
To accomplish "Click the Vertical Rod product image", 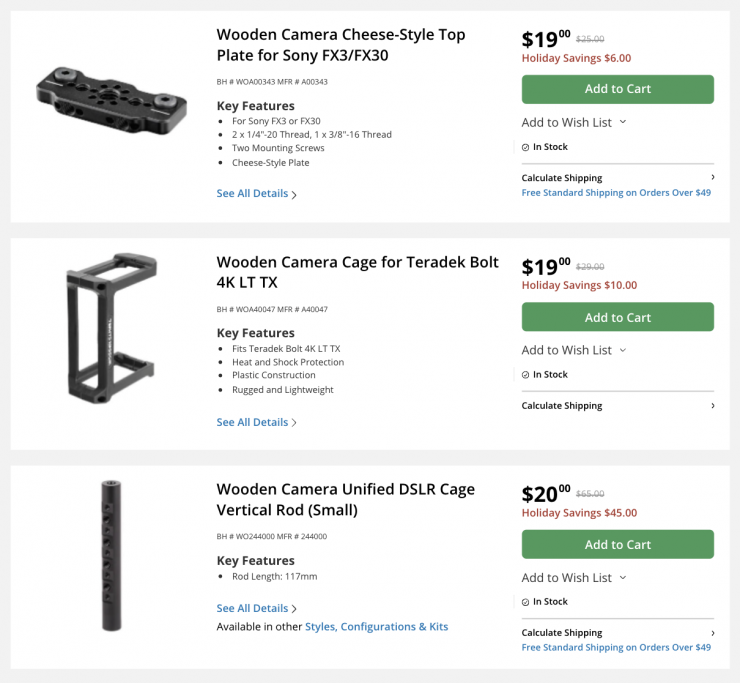I will 109,556.
